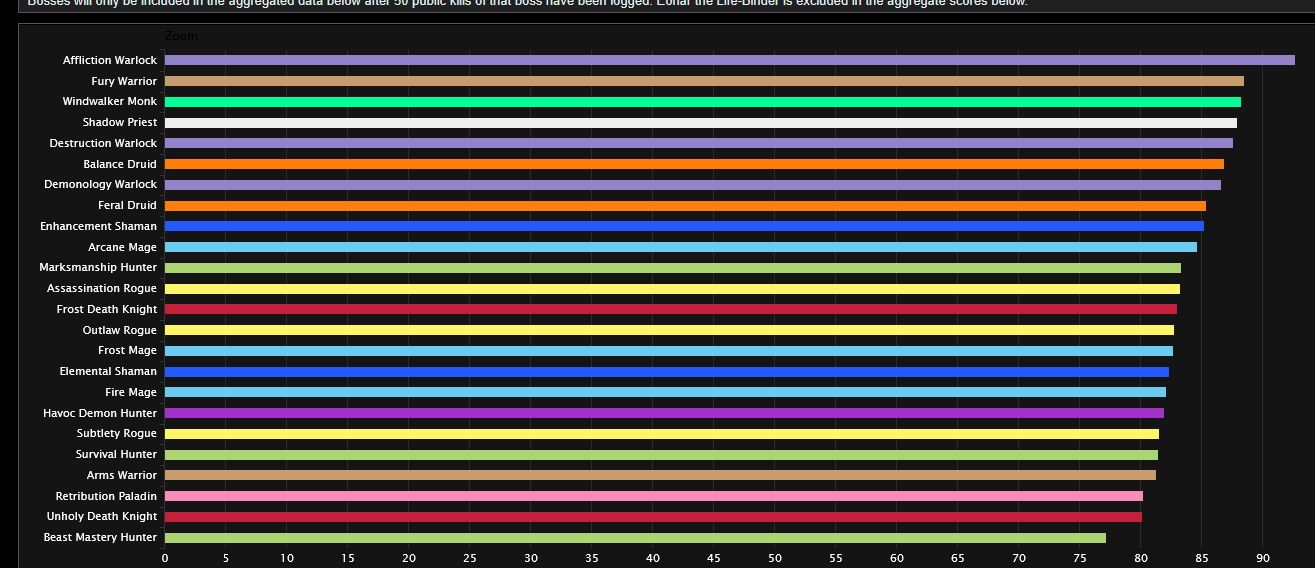Select the Balance Druid bar
The width and height of the screenshot is (1315, 568).
(x=694, y=164)
